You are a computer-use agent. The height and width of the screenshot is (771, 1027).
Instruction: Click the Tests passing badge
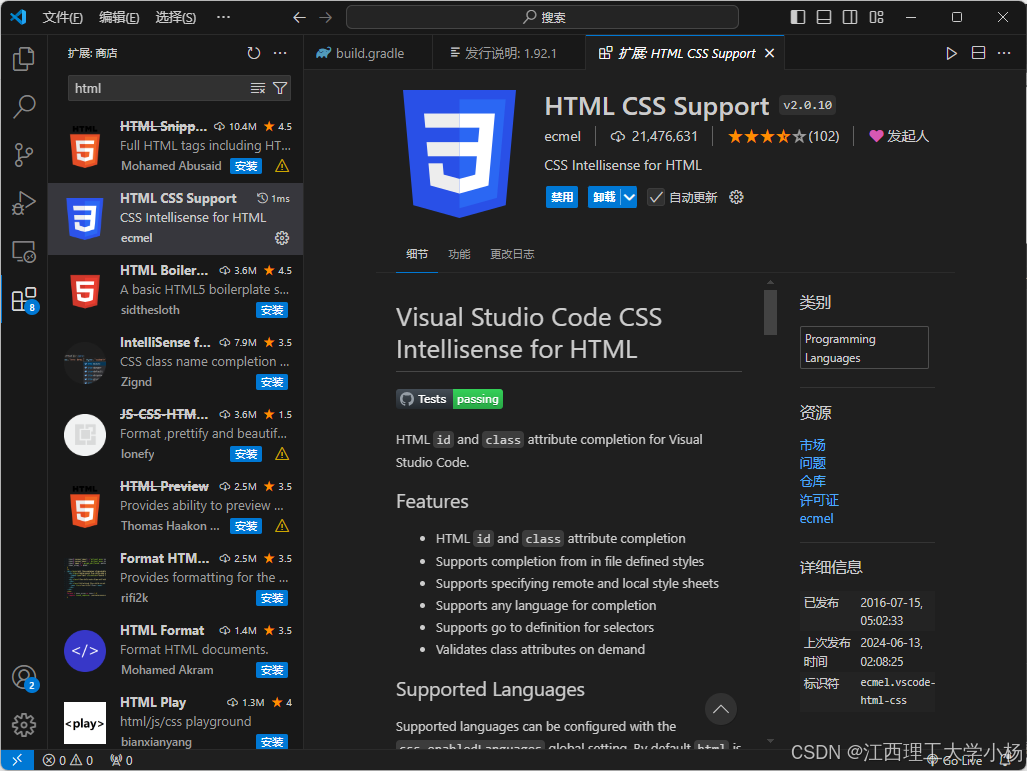click(449, 399)
